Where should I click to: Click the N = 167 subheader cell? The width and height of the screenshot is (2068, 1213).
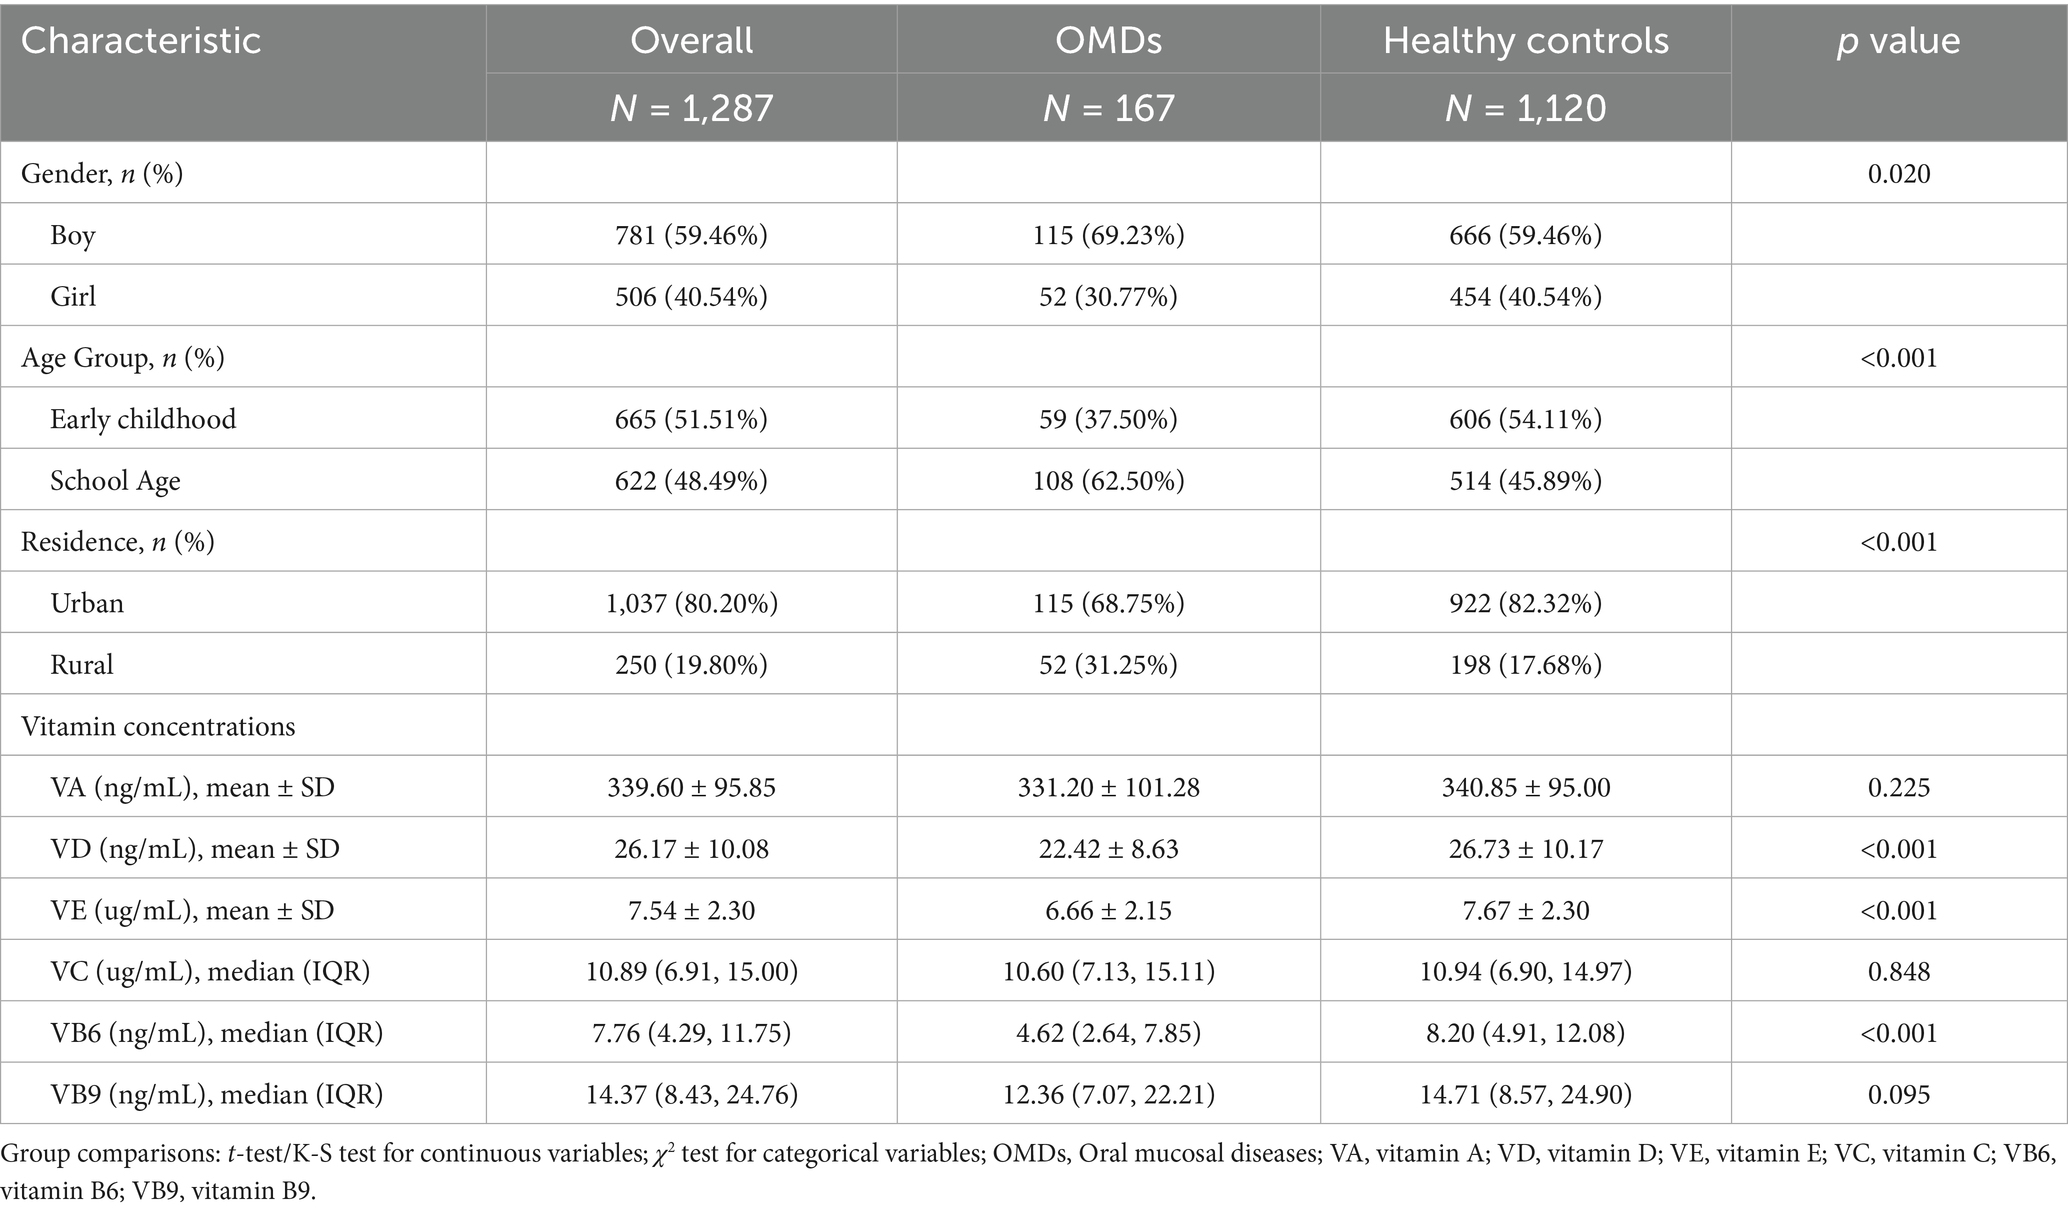click(x=1108, y=107)
